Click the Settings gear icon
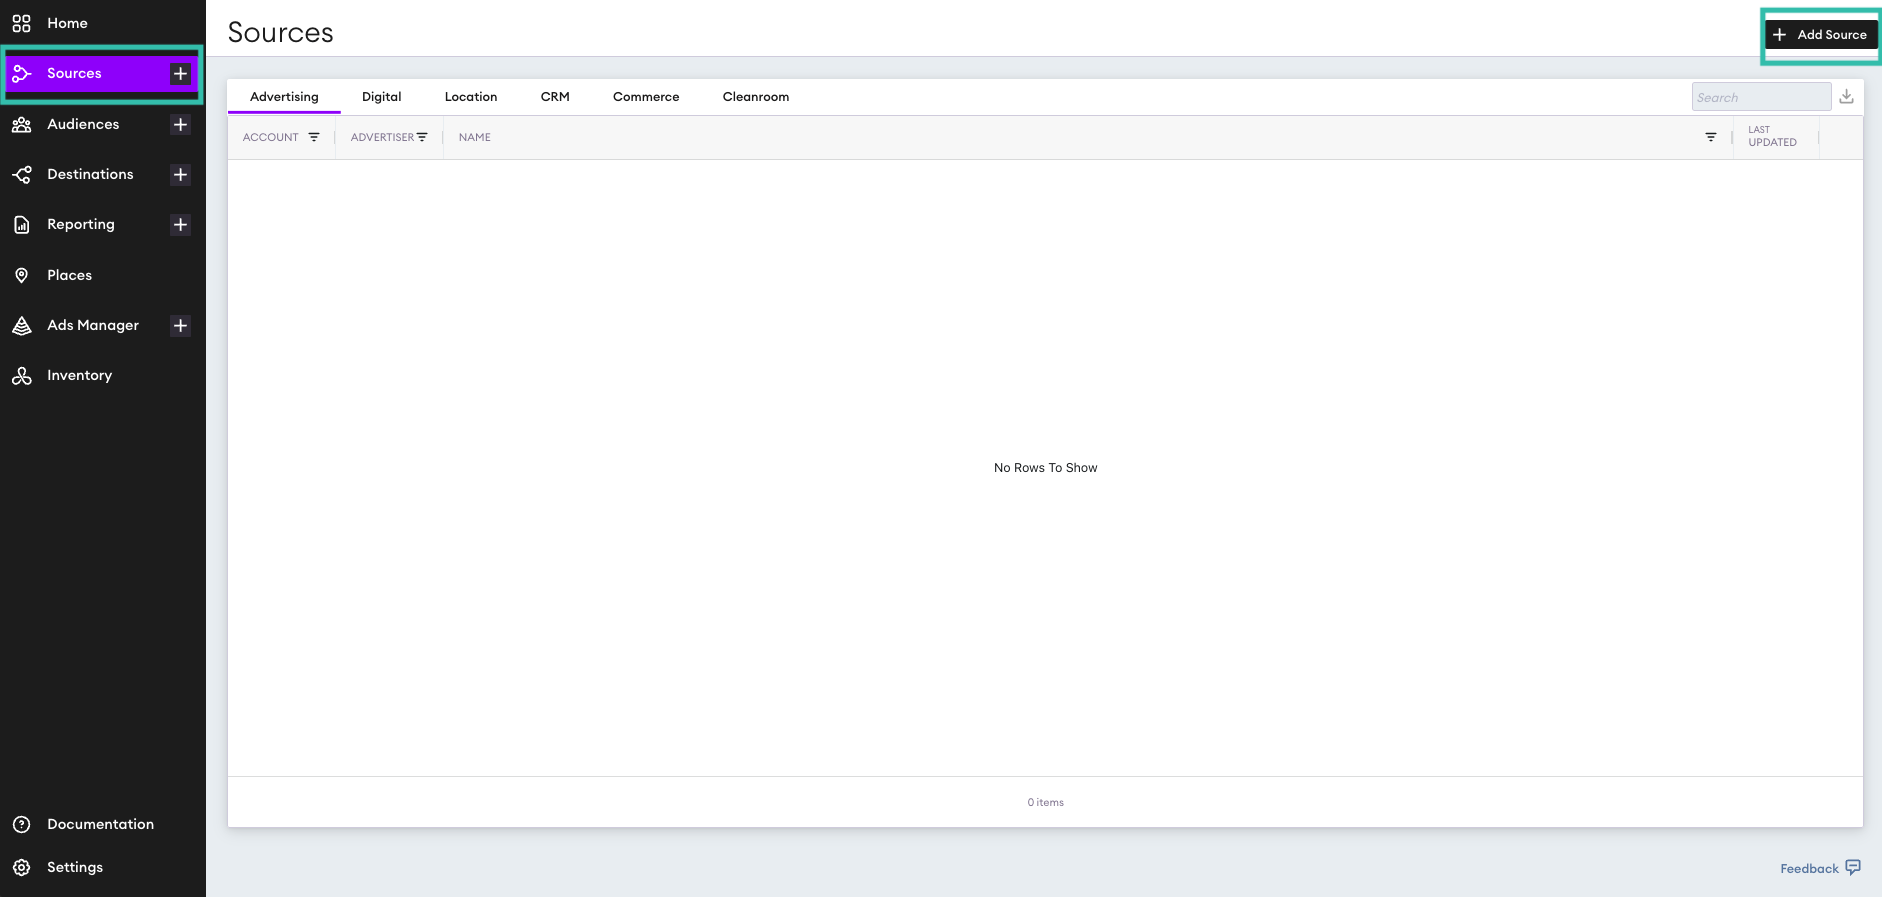This screenshot has width=1882, height=897. (x=22, y=867)
